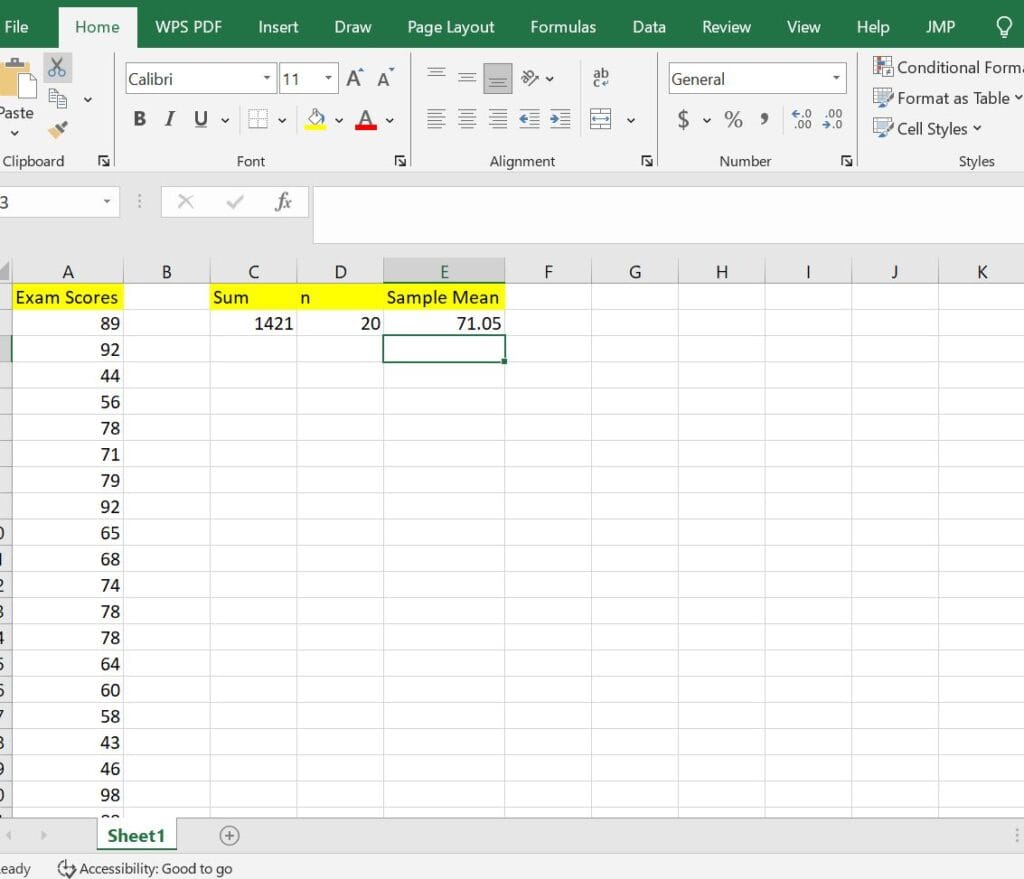Toggle italic formatting
The image size is (1024, 879).
169,118
